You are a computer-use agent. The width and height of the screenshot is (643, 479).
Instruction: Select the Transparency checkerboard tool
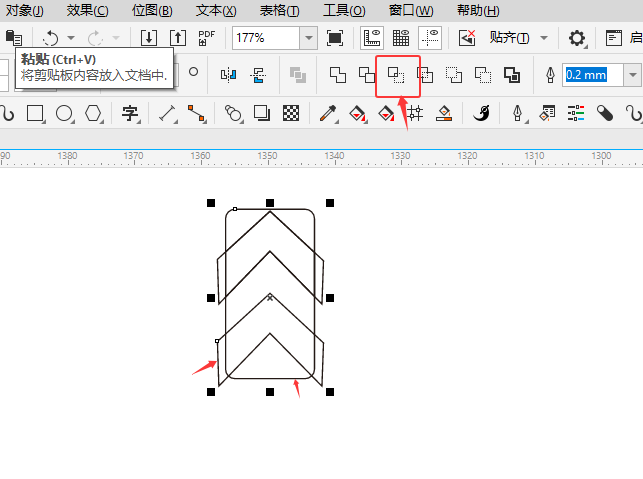[291, 113]
